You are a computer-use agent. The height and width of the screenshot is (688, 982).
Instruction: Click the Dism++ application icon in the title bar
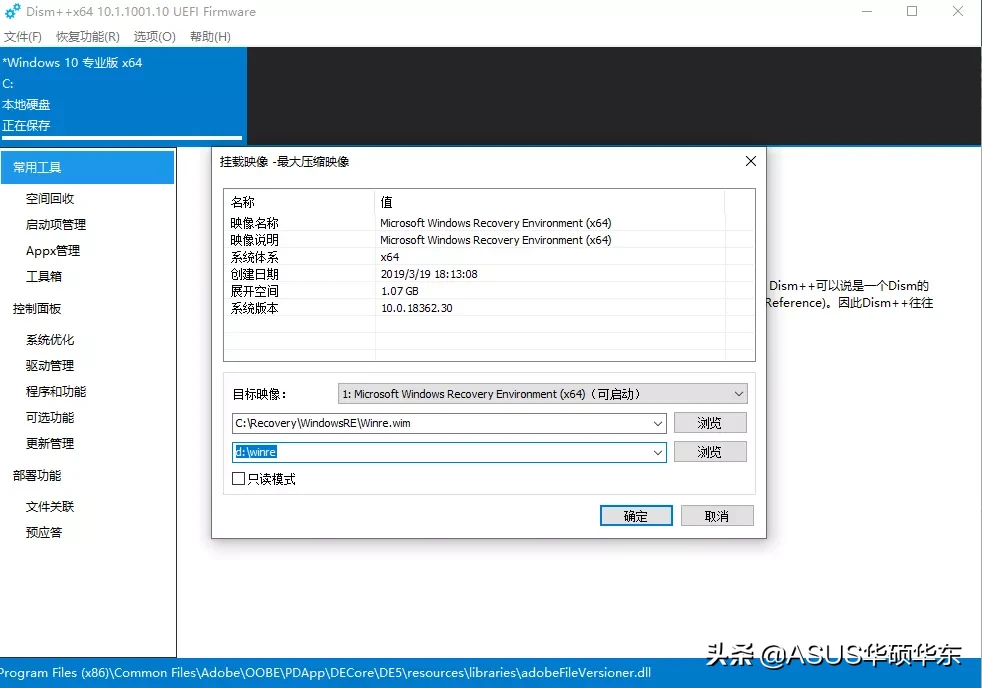coord(11,11)
